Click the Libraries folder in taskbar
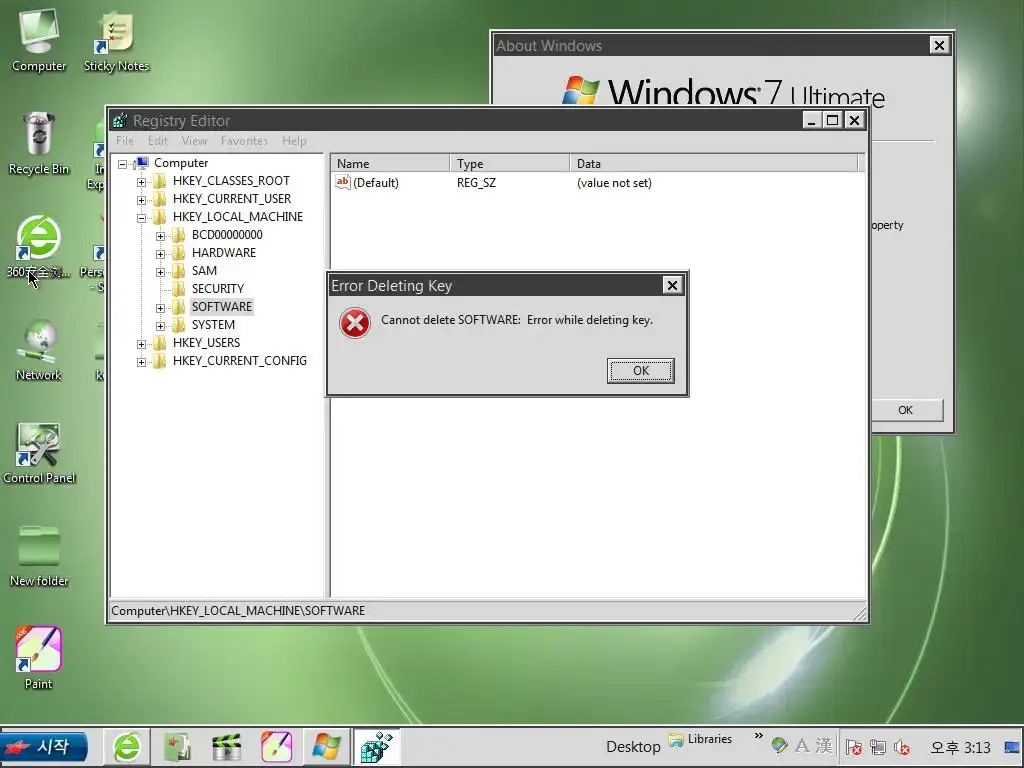The height and width of the screenshot is (768, 1024). pyautogui.click(x=701, y=739)
